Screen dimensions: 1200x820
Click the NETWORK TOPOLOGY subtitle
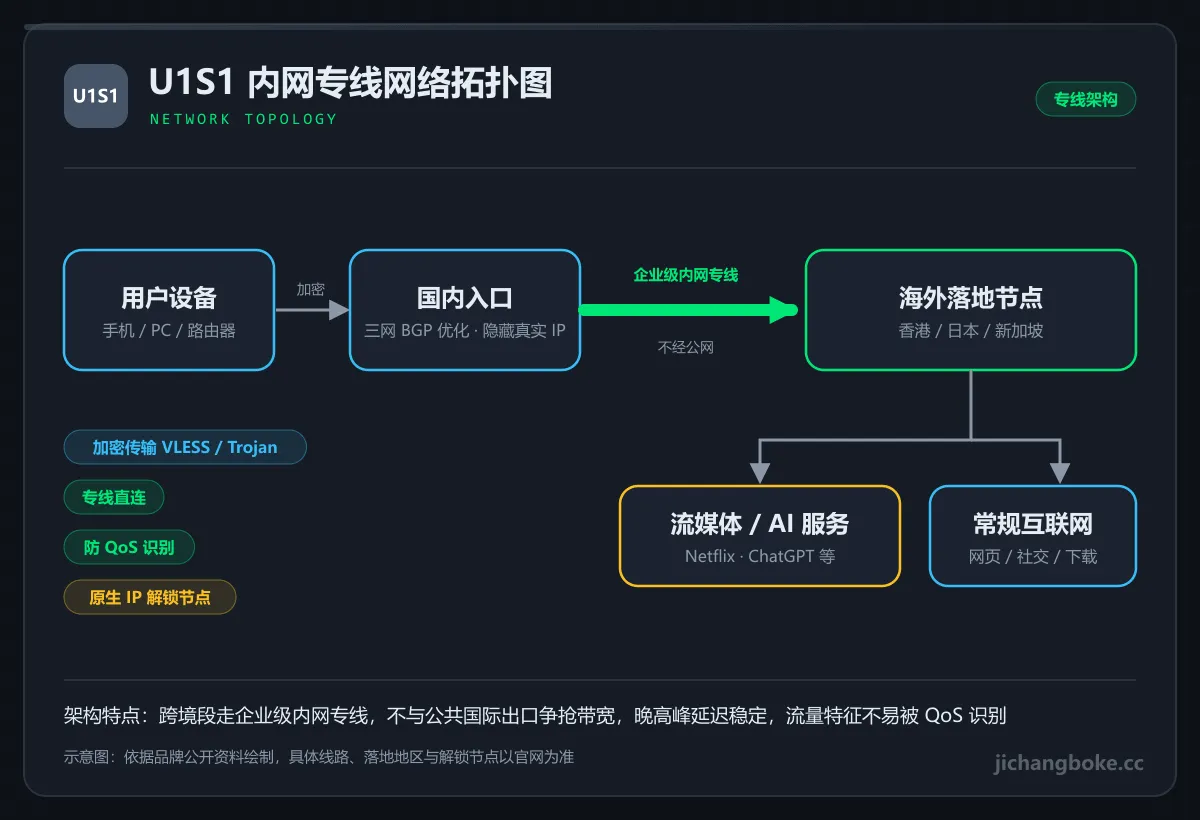pyautogui.click(x=243, y=119)
